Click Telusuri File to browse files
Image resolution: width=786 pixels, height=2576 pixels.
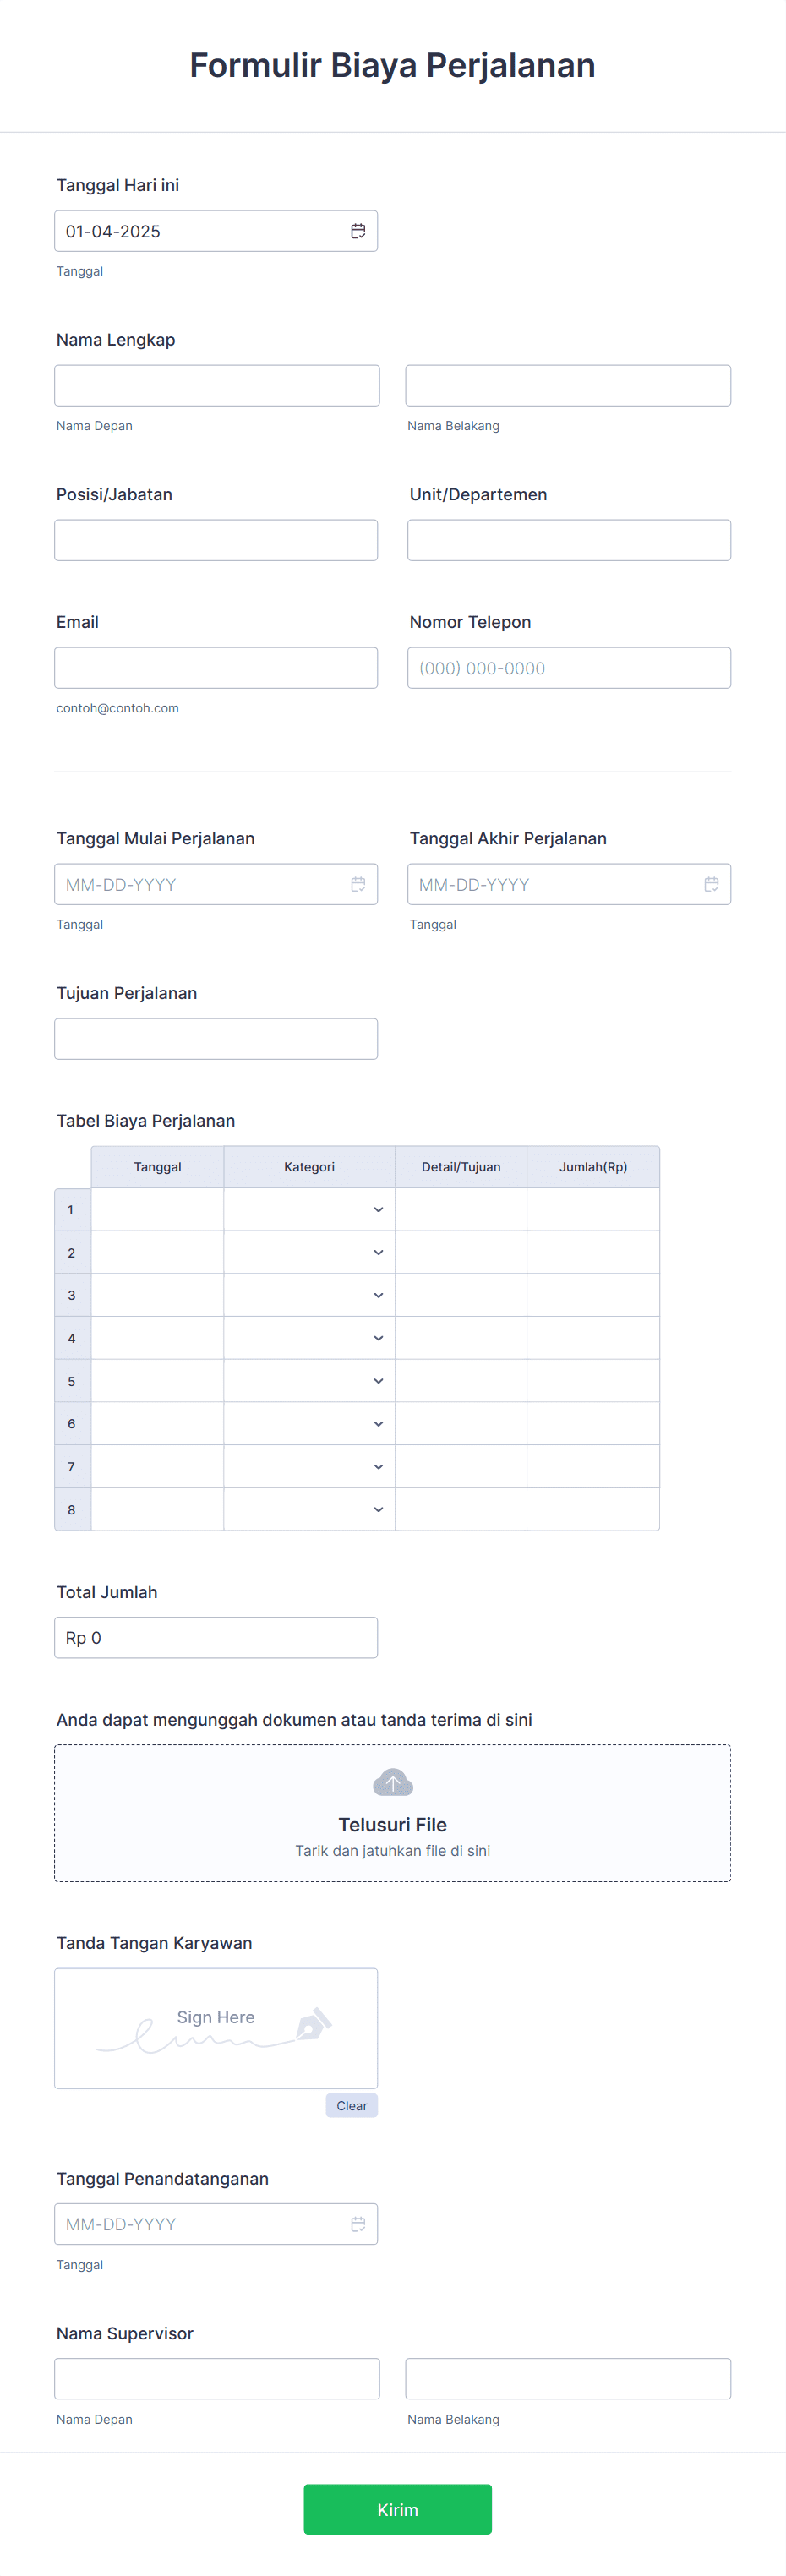[393, 1824]
